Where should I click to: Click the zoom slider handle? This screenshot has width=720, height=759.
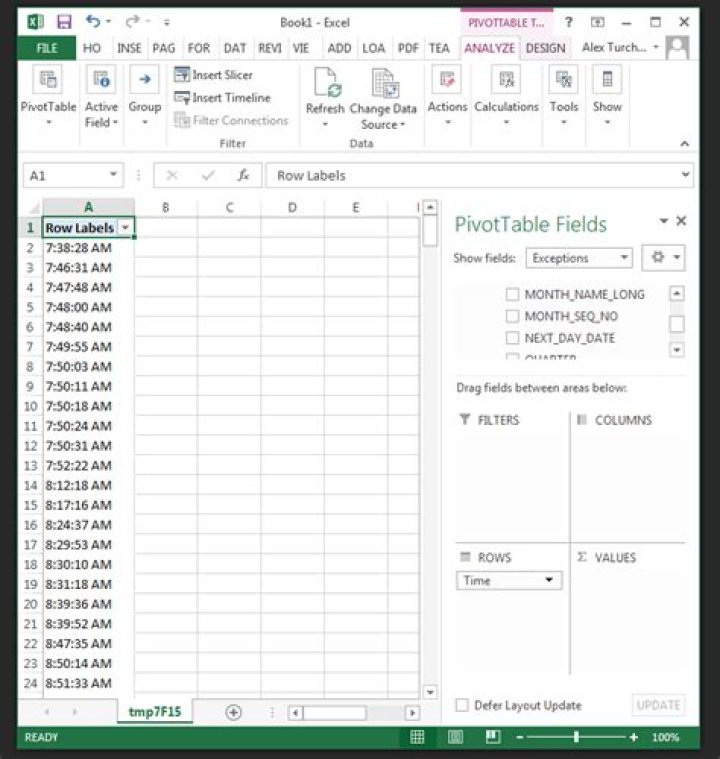pyautogui.click(x=576, y=737)
